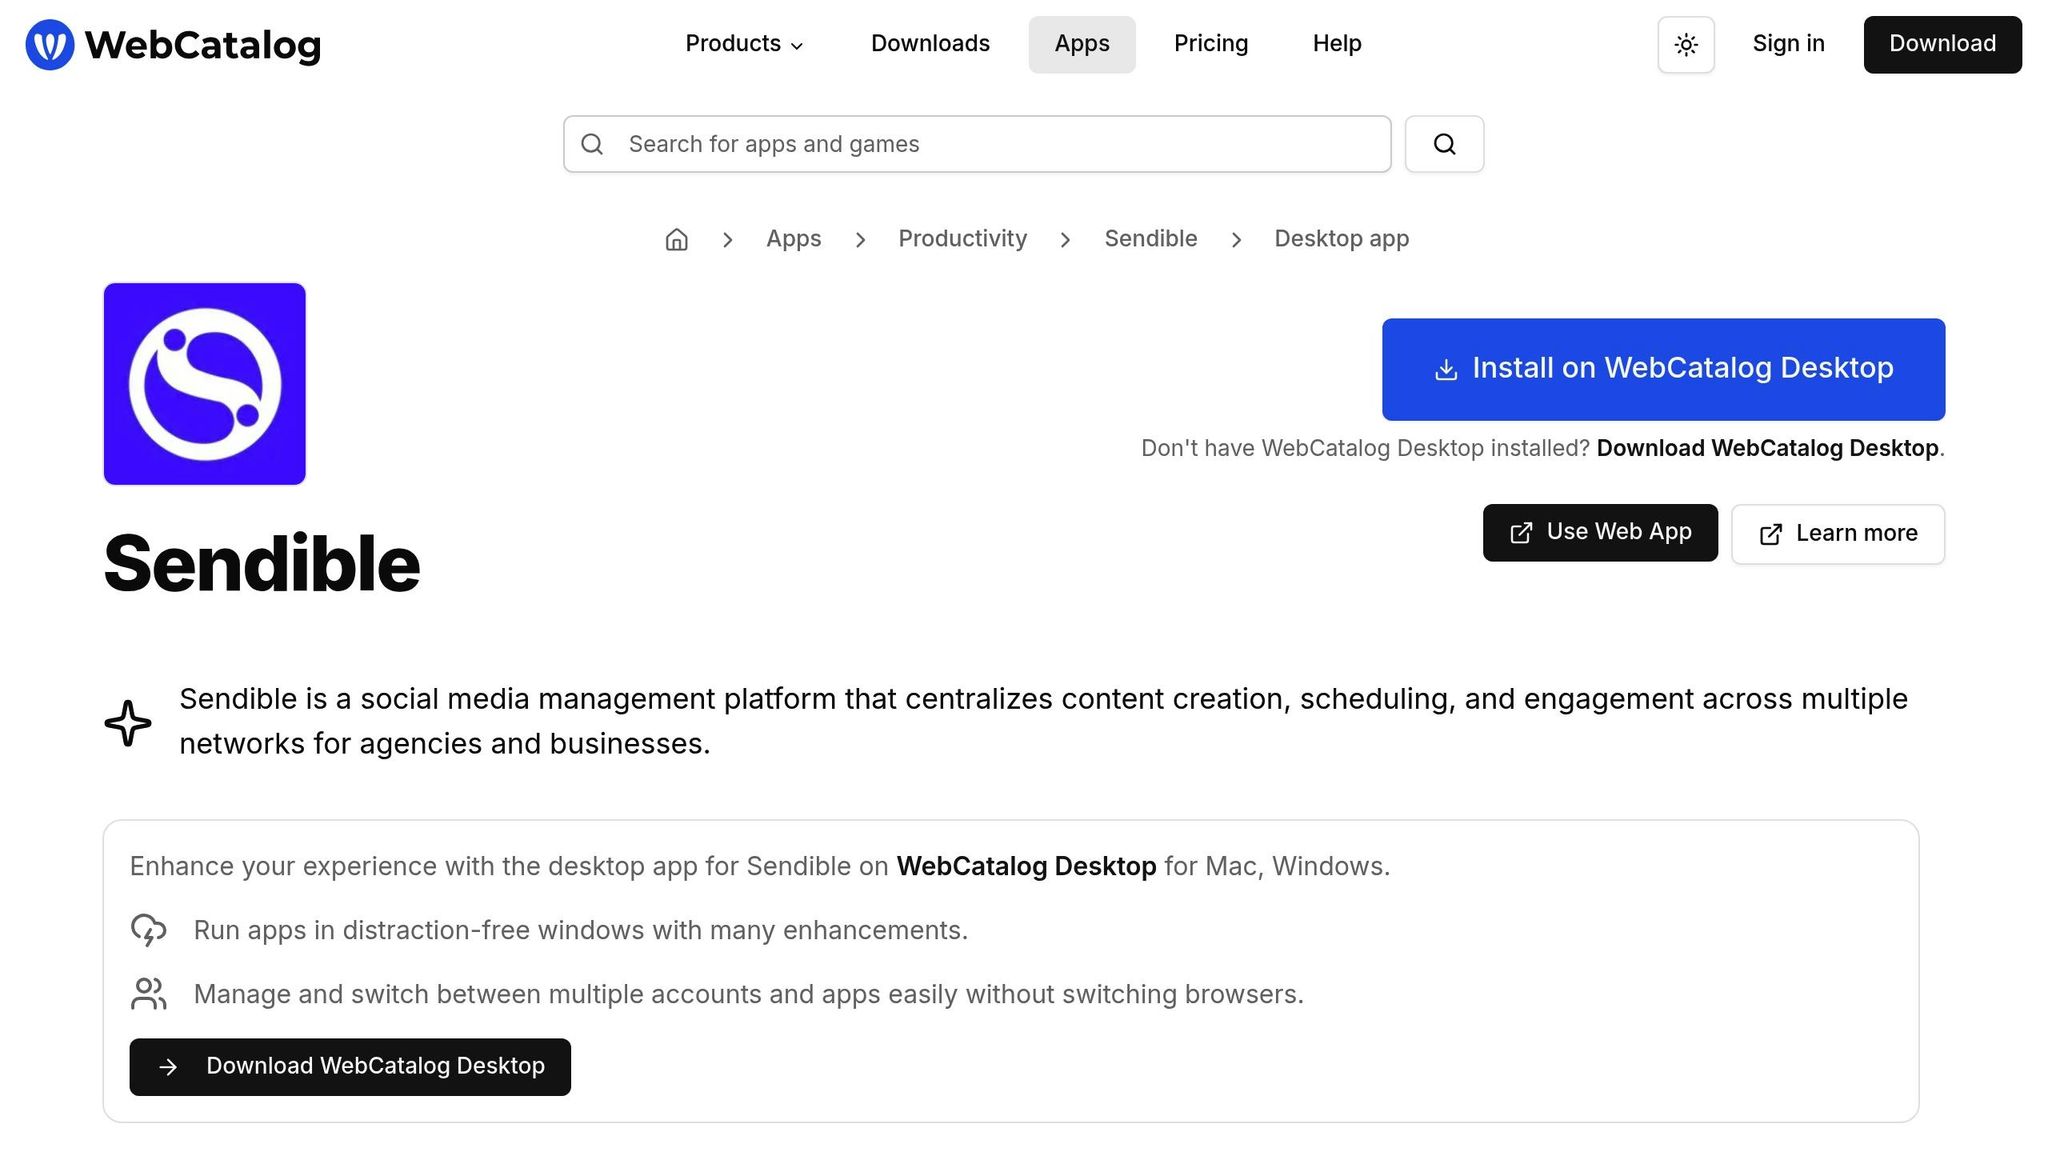Click the magnifier icon inside search field

click(592, 144)
